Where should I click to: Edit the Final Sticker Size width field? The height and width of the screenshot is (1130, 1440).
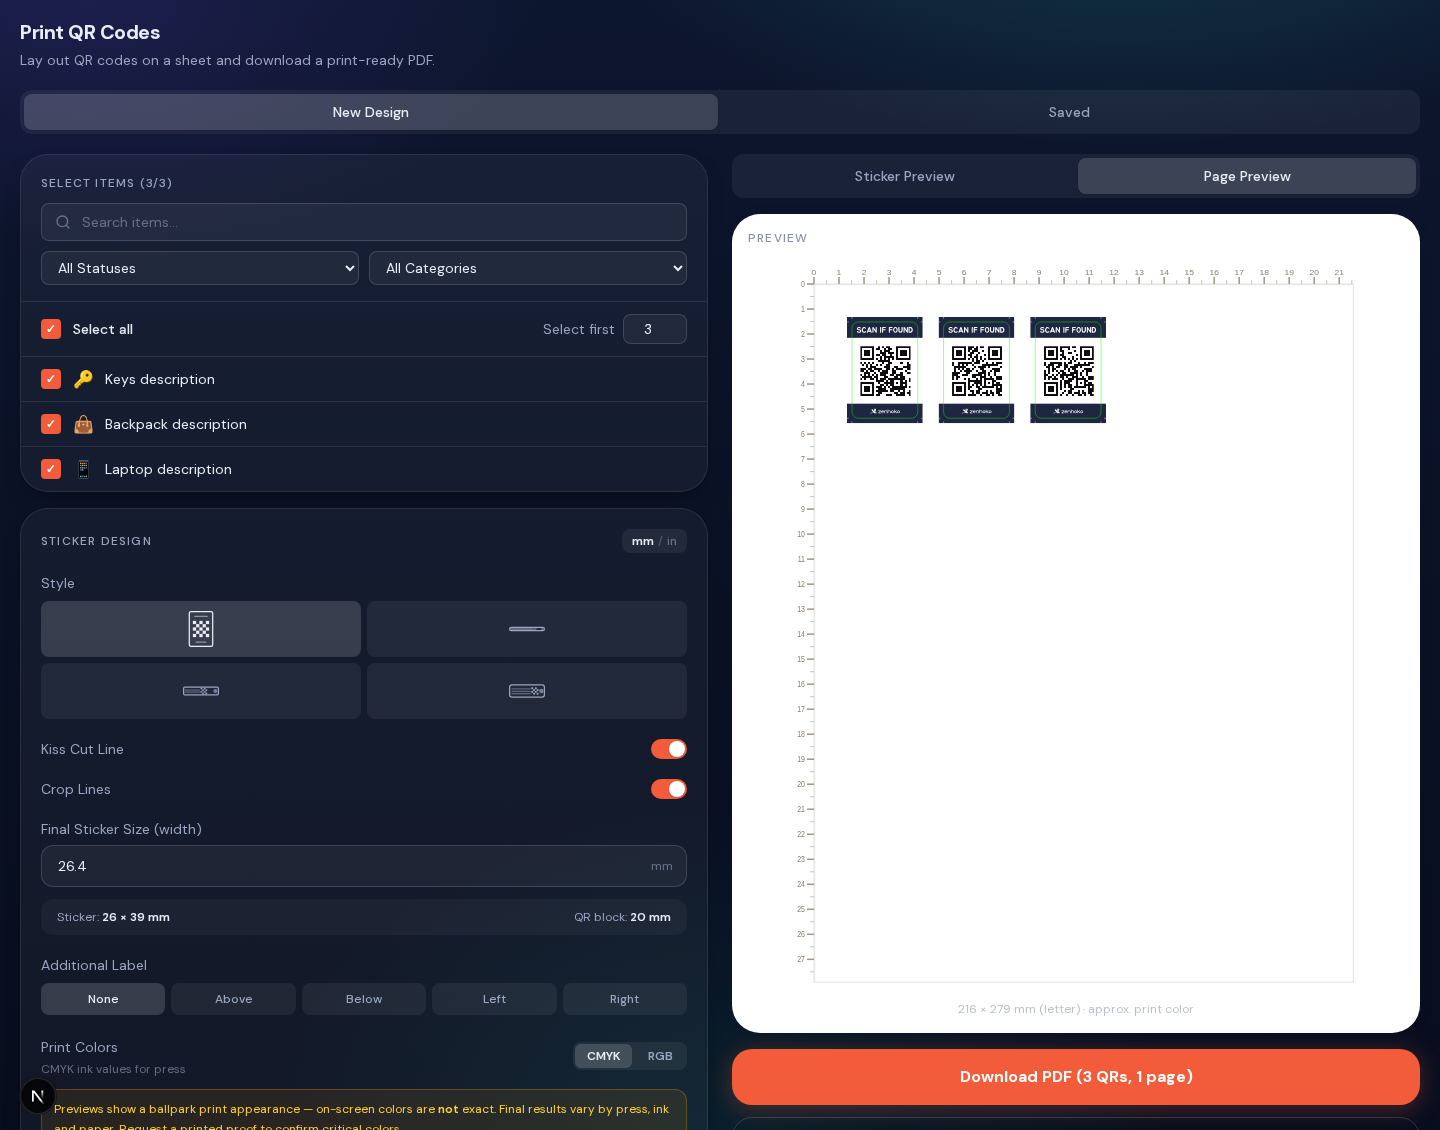(364, 866)
